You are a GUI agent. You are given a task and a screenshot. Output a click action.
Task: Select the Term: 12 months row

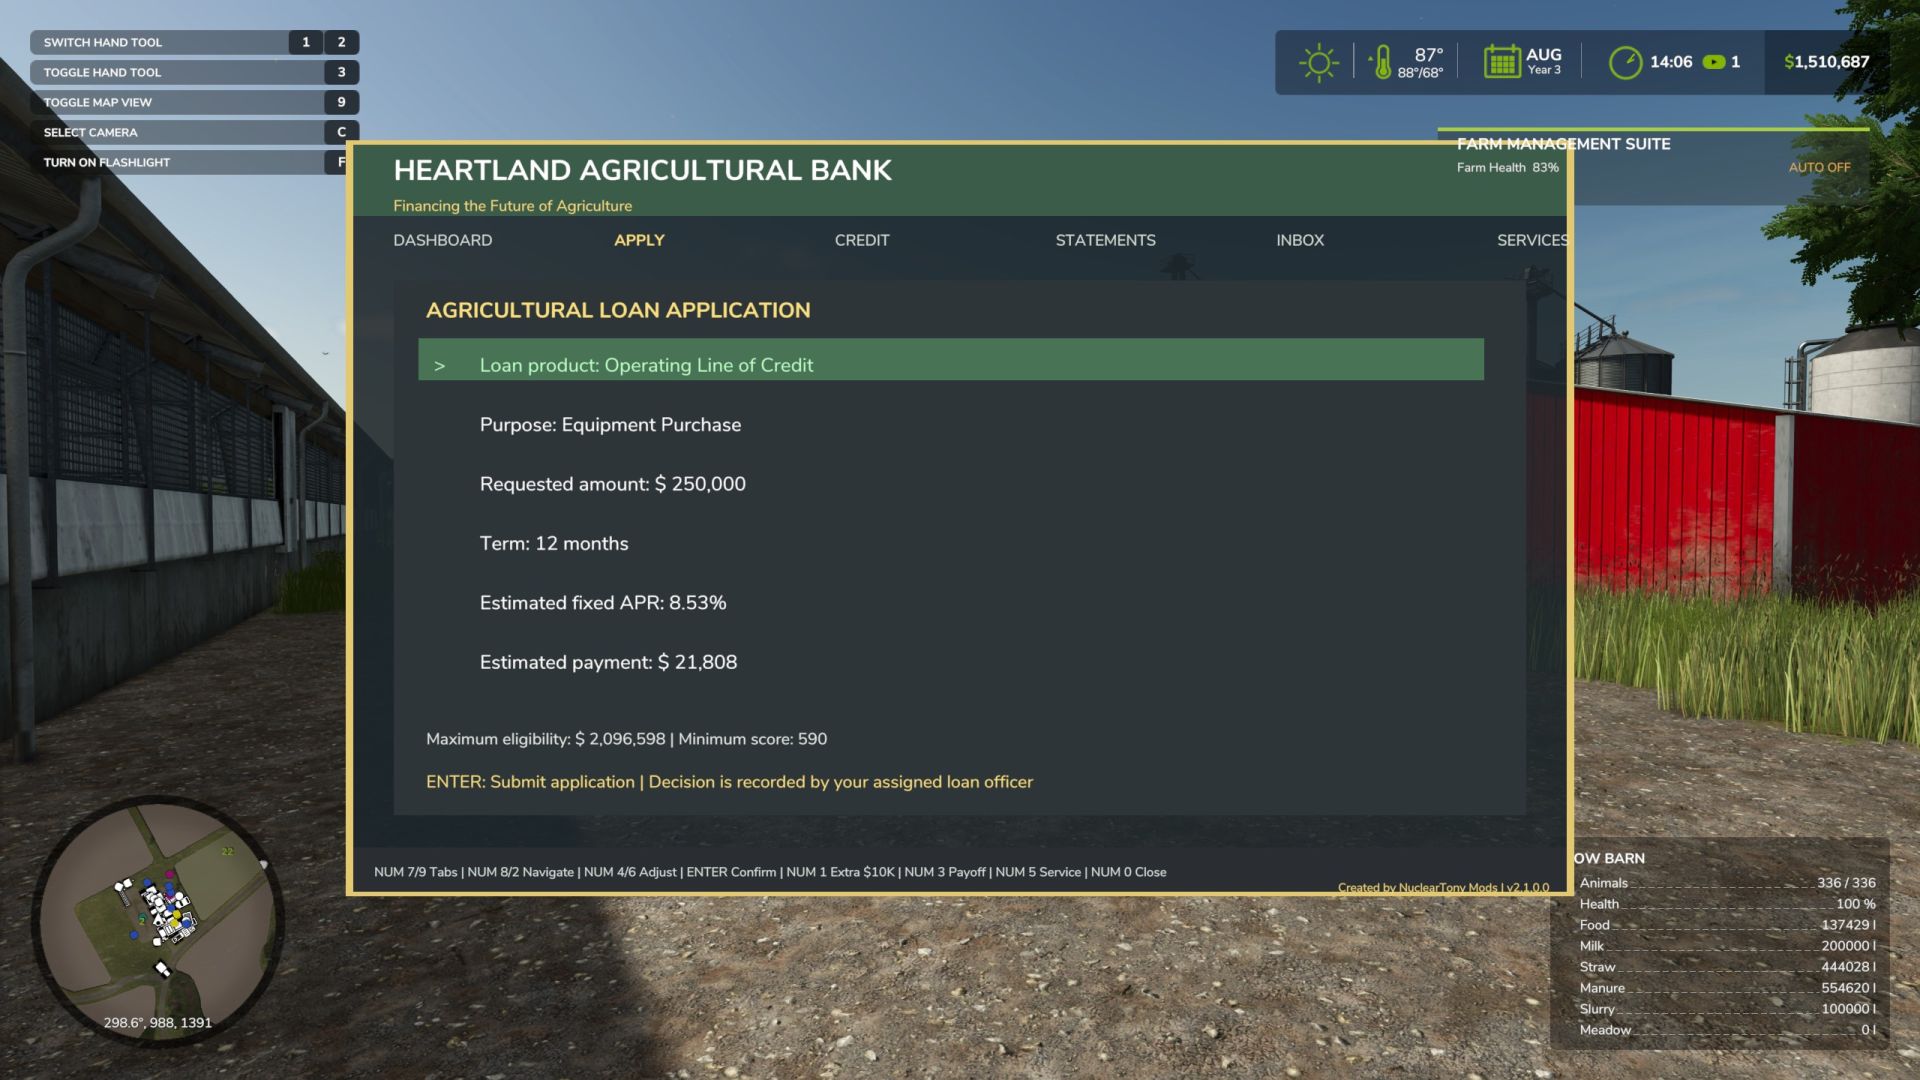(x=554, y=544)
